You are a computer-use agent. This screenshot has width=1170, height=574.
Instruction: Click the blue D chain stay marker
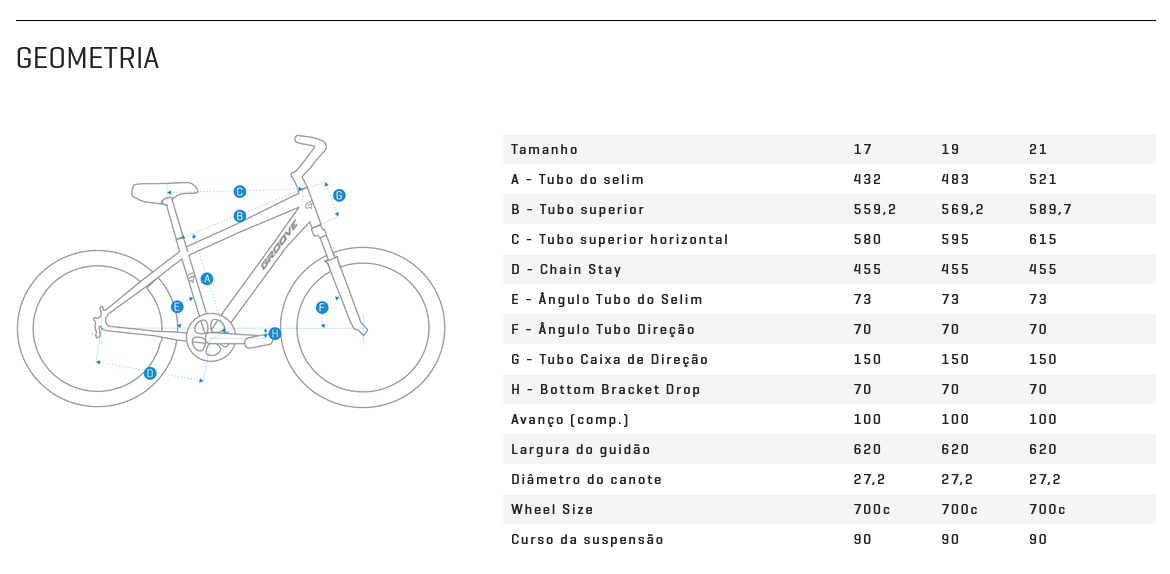[150, 373]
